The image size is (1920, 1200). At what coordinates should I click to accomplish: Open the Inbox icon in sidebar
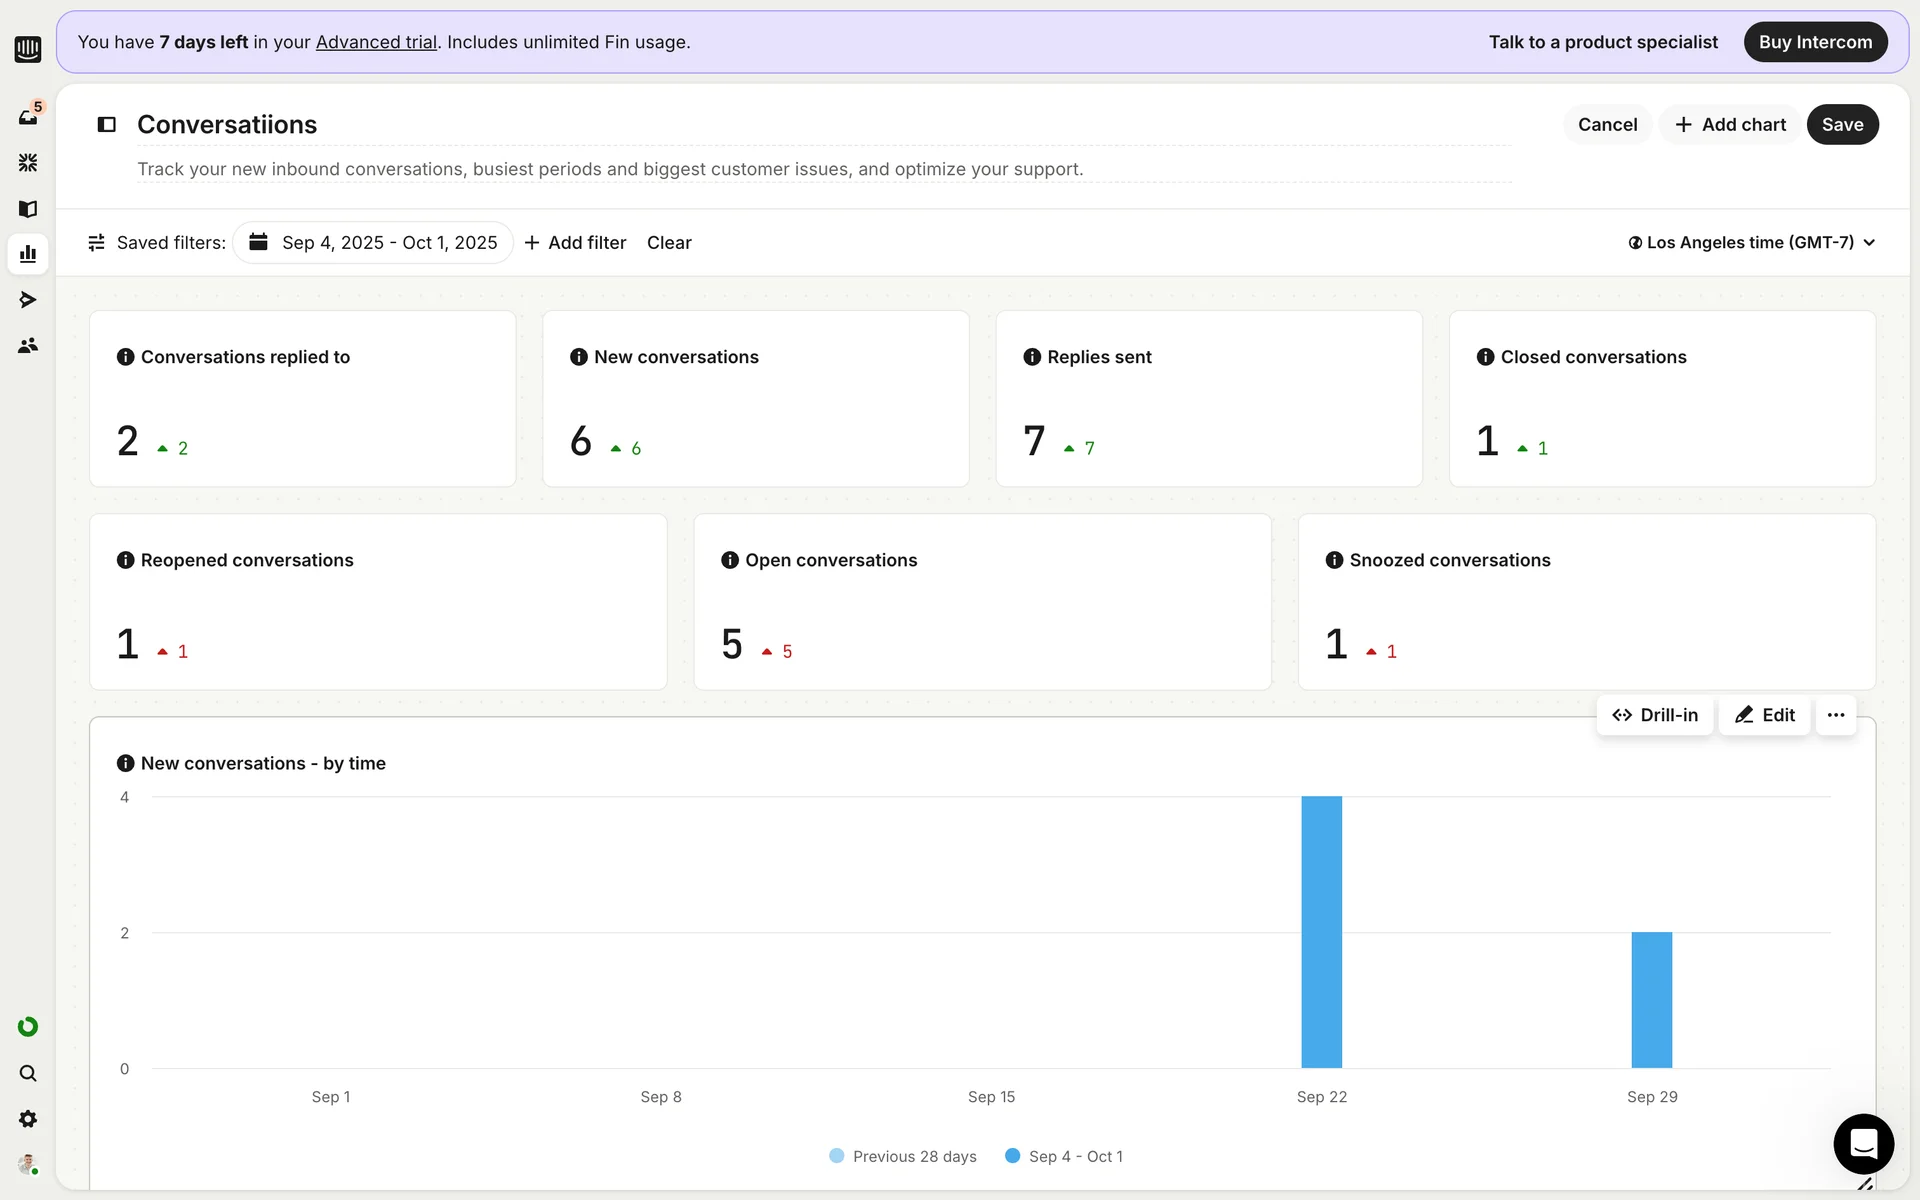point(28,117)
